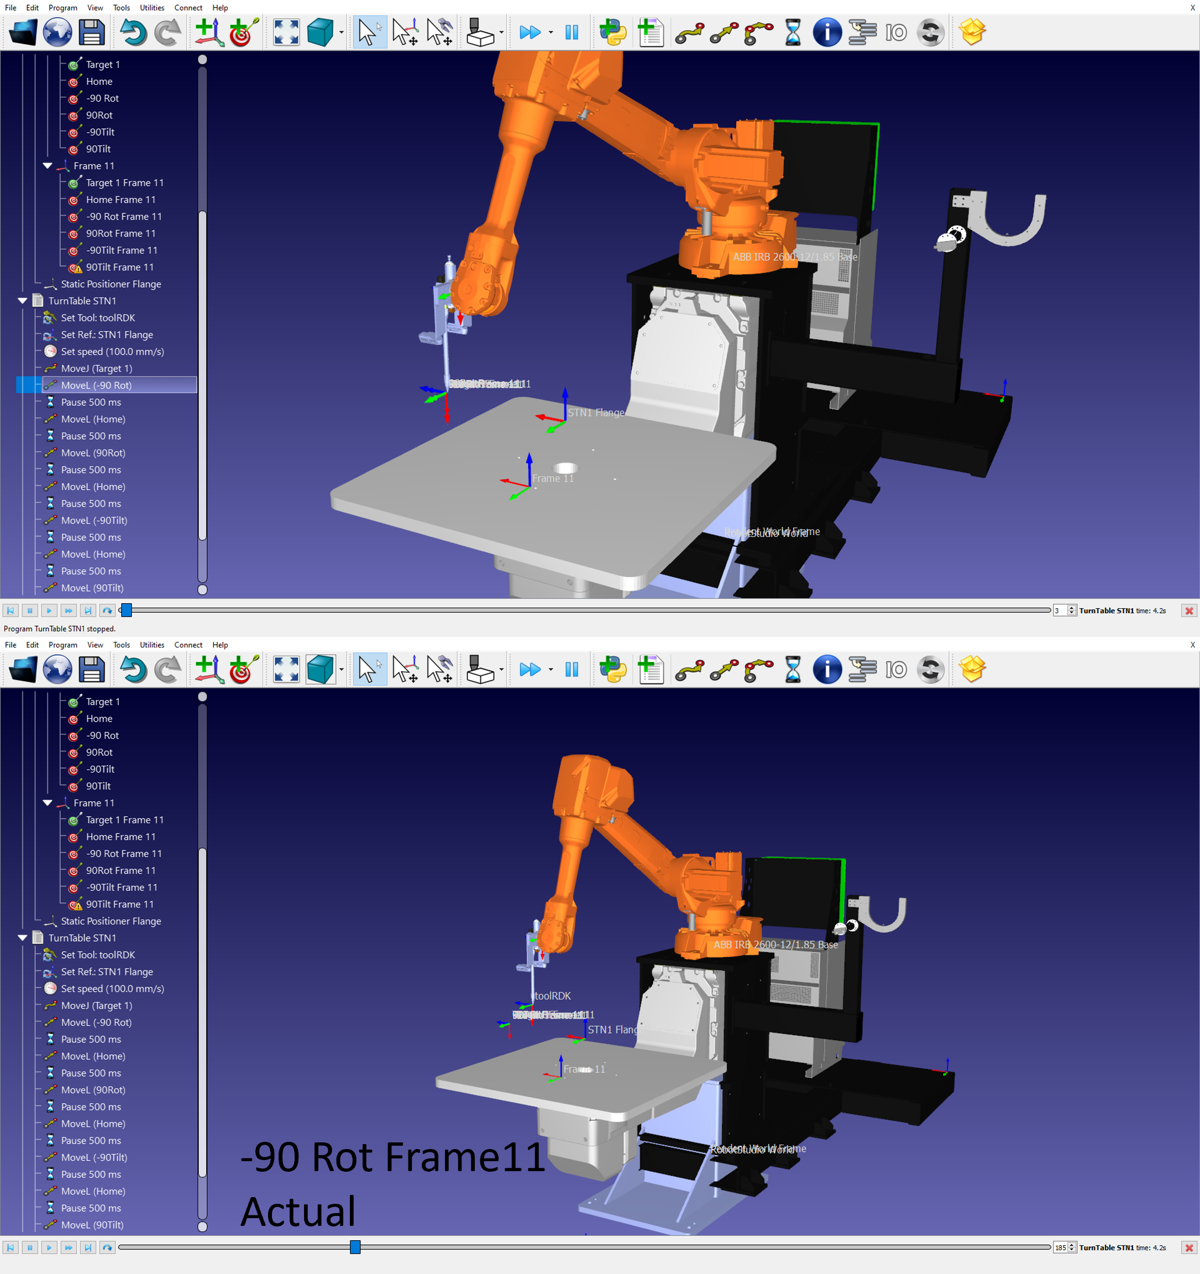The height and width of the screenshot is (1274, 1200).
Task: Toggle select cursor tool in upper toolbar
Action: point(369,32)
